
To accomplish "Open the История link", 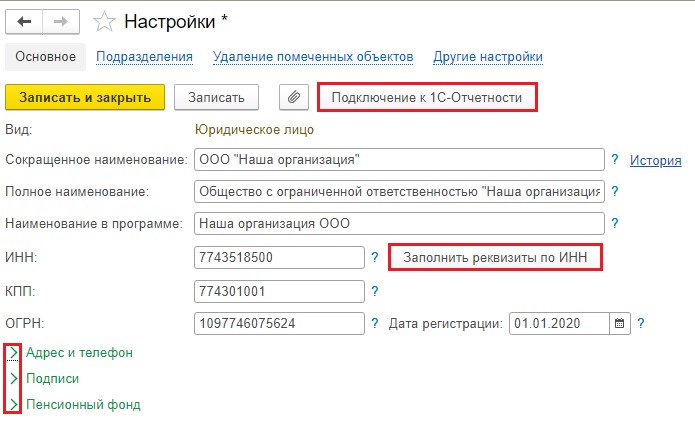I will [656, 160].
